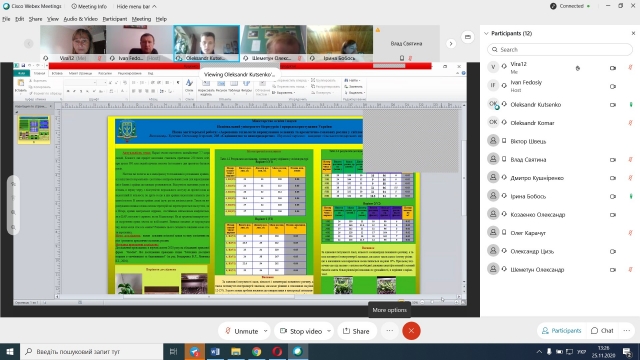Screen dimensions: 640x360
Task: Expand video options arrow beside Stop video
Action: point(329,331)
